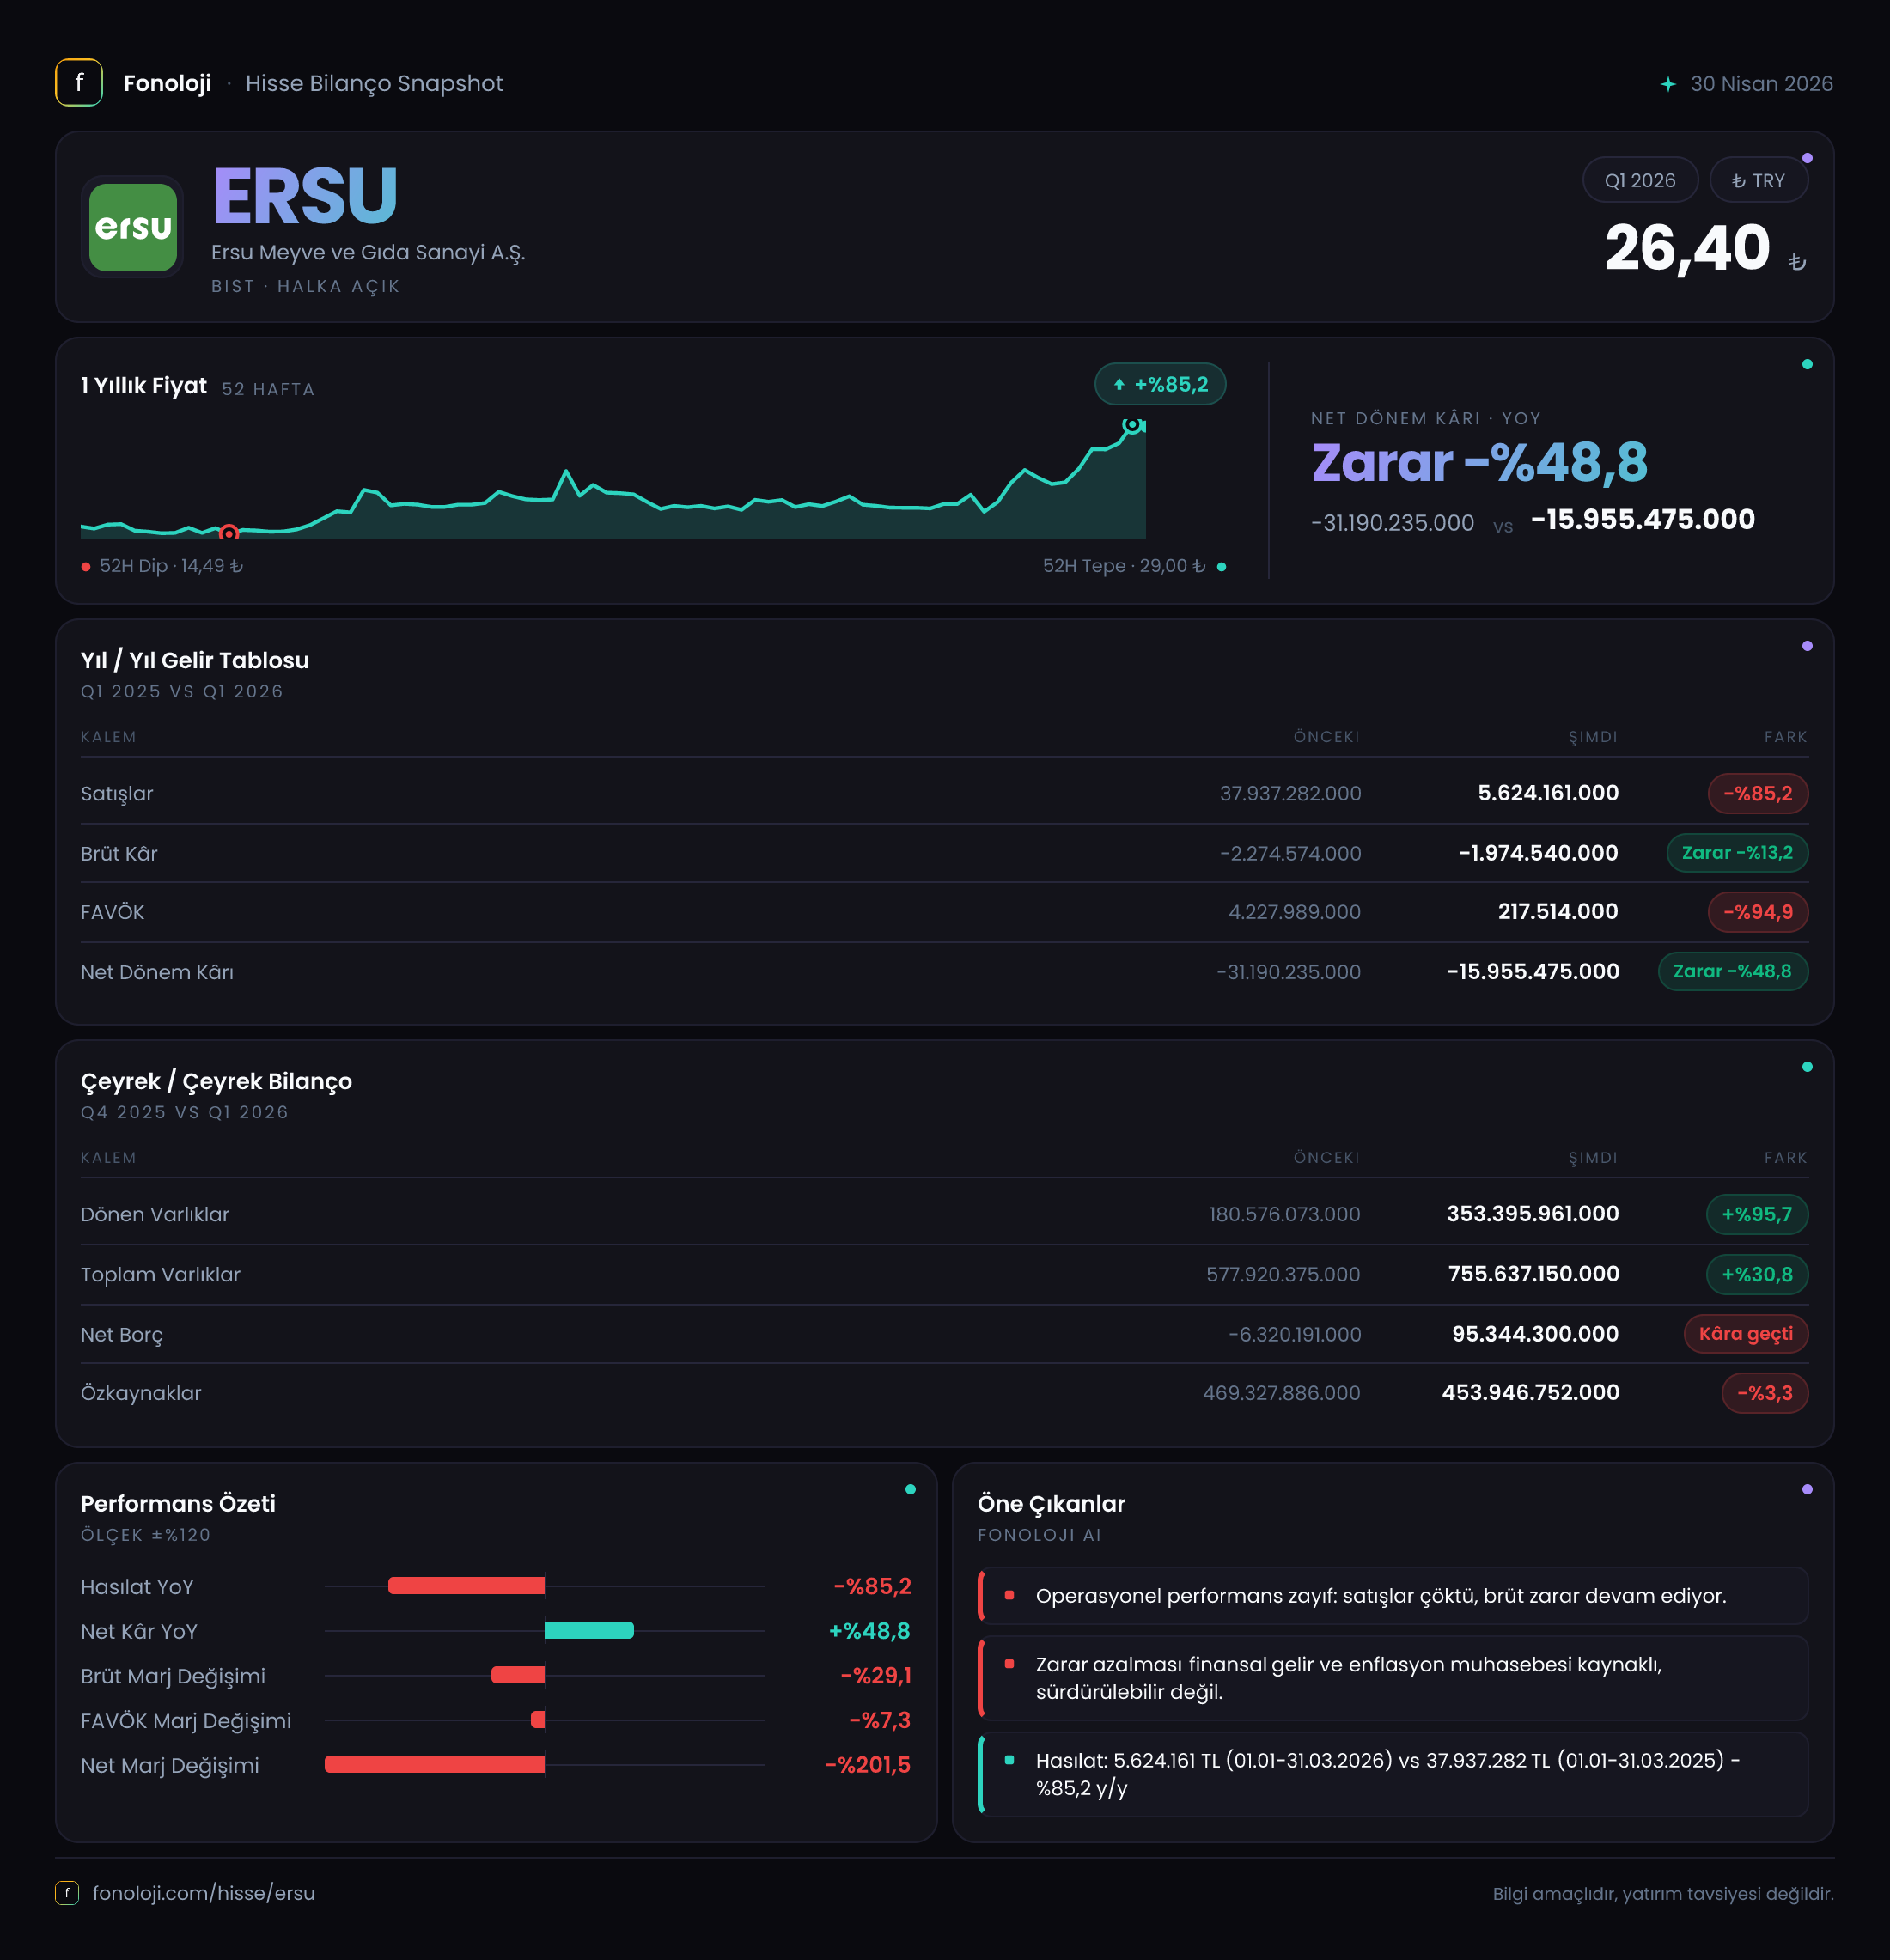Screen dimensions: 1890x1960
Task: Click the Net Kâr YoY teal bar
Action: click(589, 1630)
